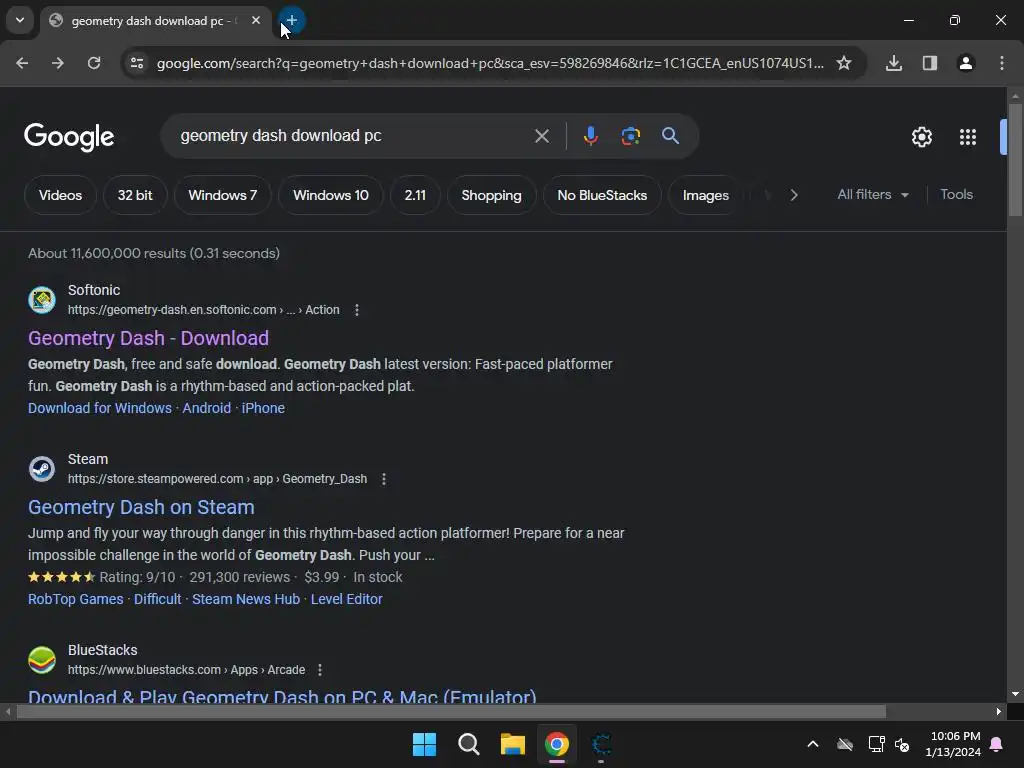The image size is (1024, 768).
Task: Select the No BlueStacks filter chip
Action: [x=602, y=195]
